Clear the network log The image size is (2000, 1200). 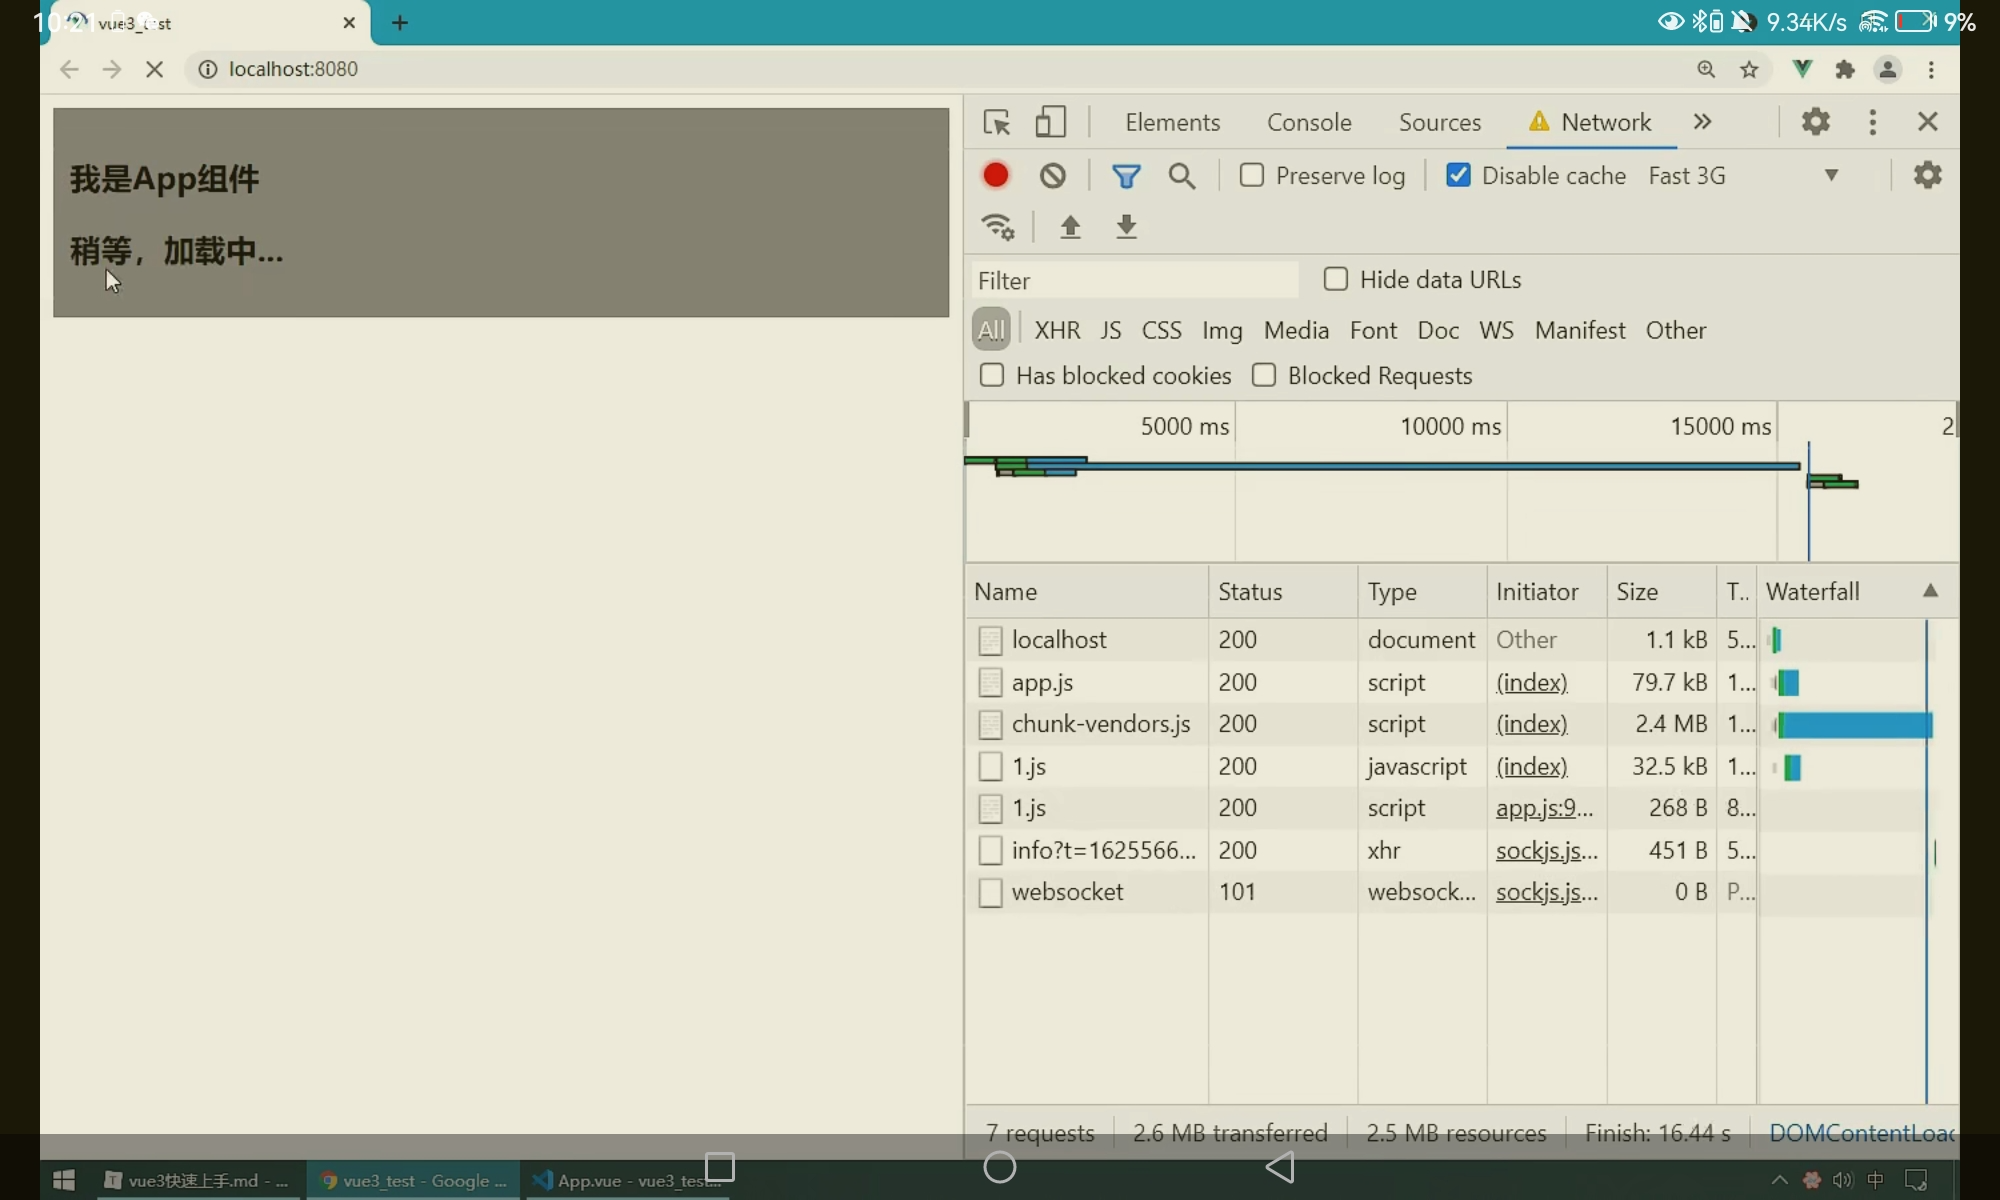pos(1052,176)
